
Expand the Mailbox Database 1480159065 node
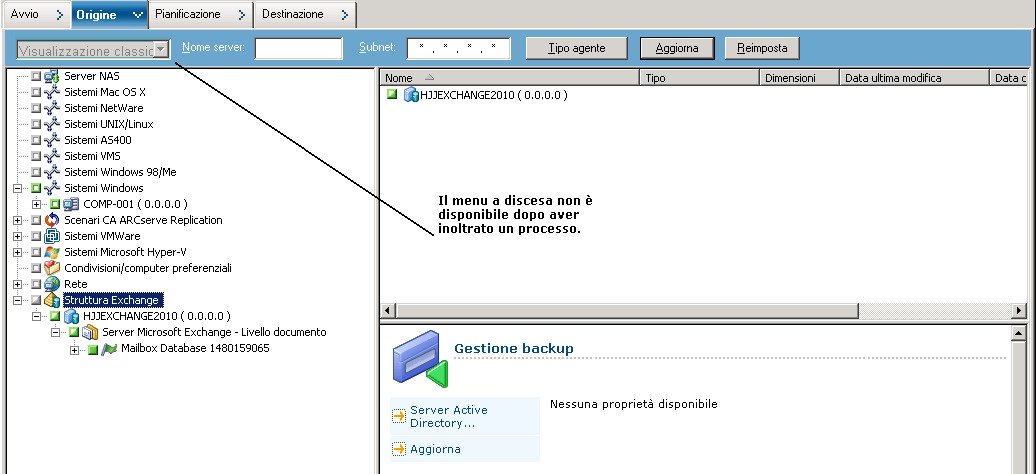[74, 349]
